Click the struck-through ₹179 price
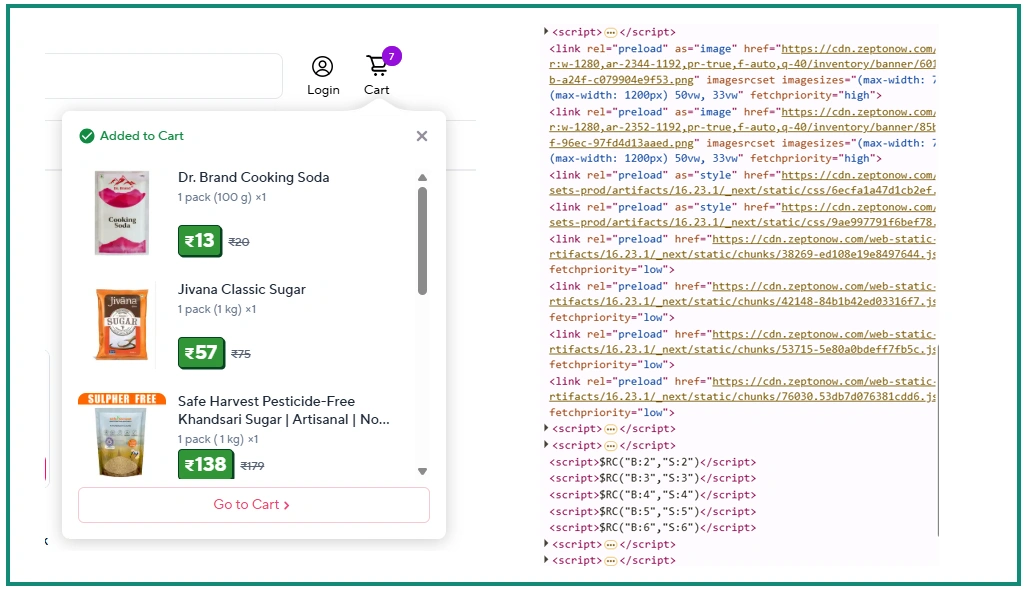Image resolution: width=1026 pixels, height=589 pixels. pyautogui.click(x=252, y=466)
